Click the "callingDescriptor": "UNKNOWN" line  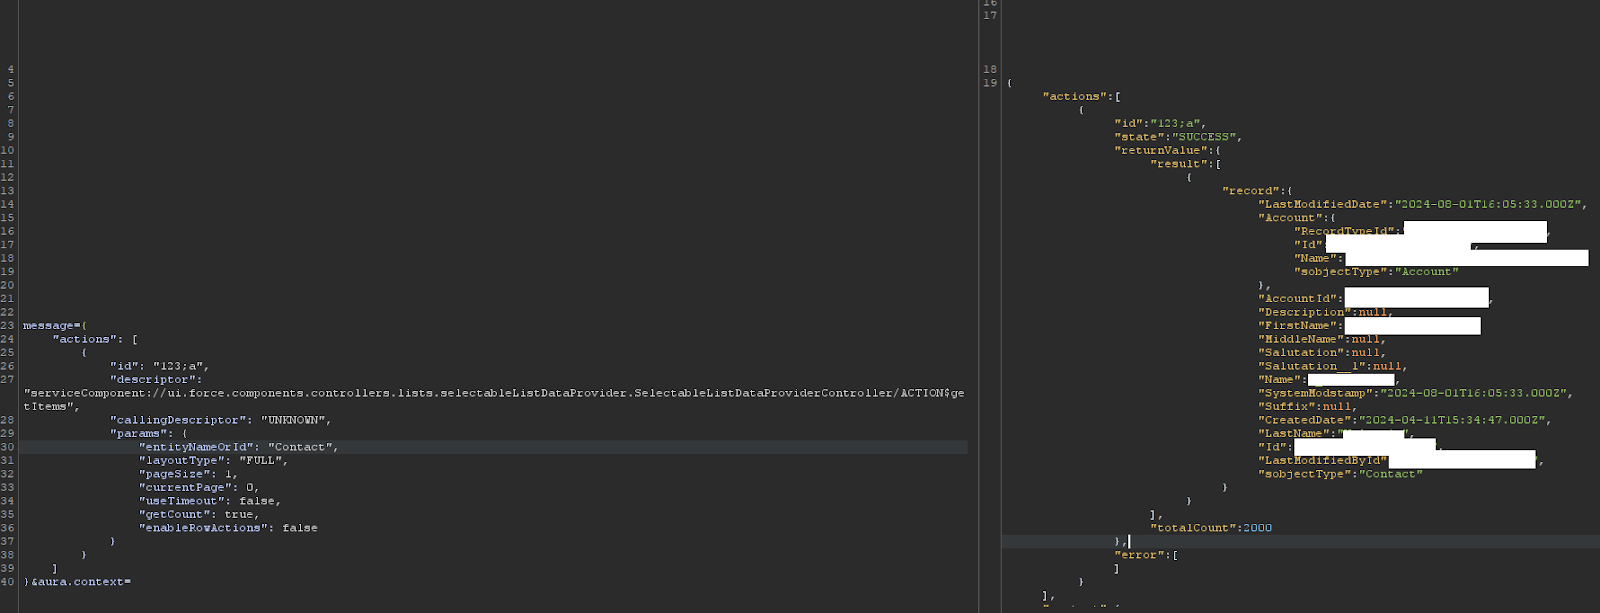pos(220,420)
